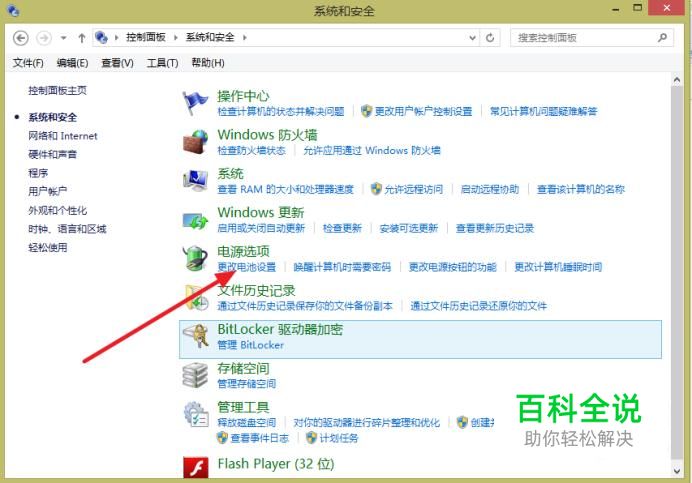The image size is (692, 483).
Task: Expand chevron before 控制面板 breadcrumb
Action: click(117, 38)
